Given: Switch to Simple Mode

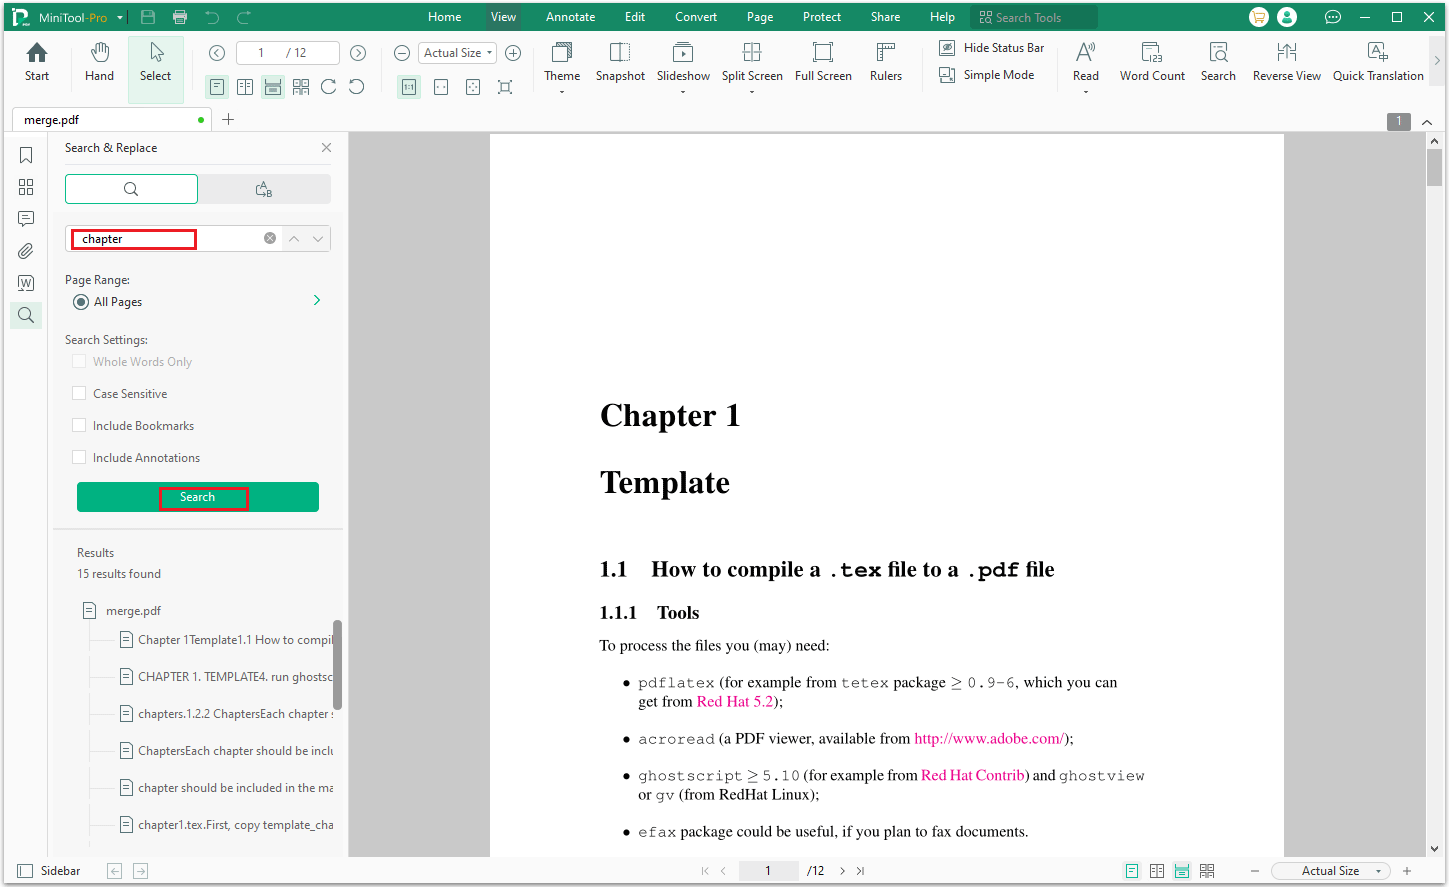Looking at the screenshot, I should point(987,75).
